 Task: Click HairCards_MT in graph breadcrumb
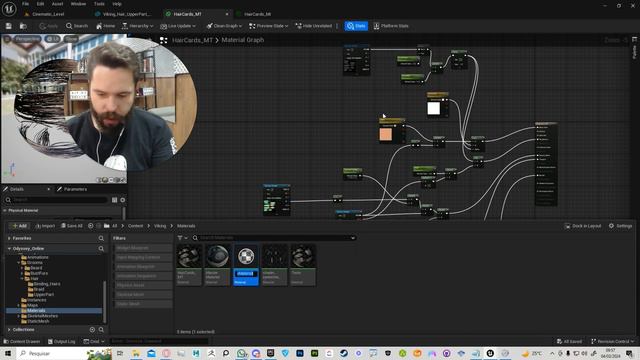pyautogui.click(x=192, y=40)
